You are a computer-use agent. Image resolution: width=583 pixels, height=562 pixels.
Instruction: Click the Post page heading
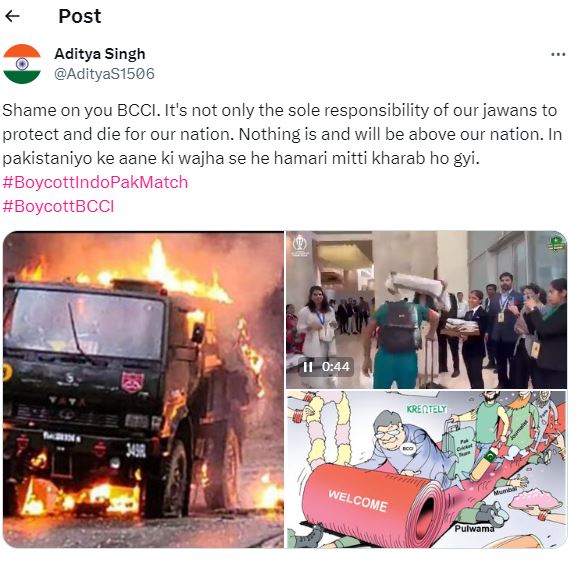tap(80, 16)
